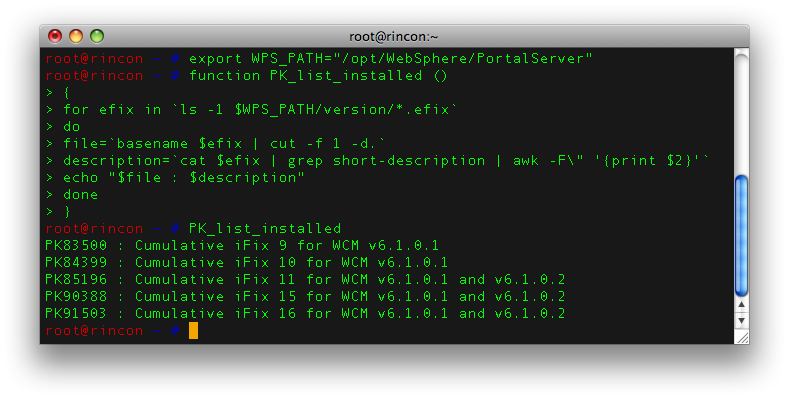Image resolution: width=789 pixels, height=399 pixels.
Task: Click the echo "$file : $description" line
Action: click(x=184, y=178)
